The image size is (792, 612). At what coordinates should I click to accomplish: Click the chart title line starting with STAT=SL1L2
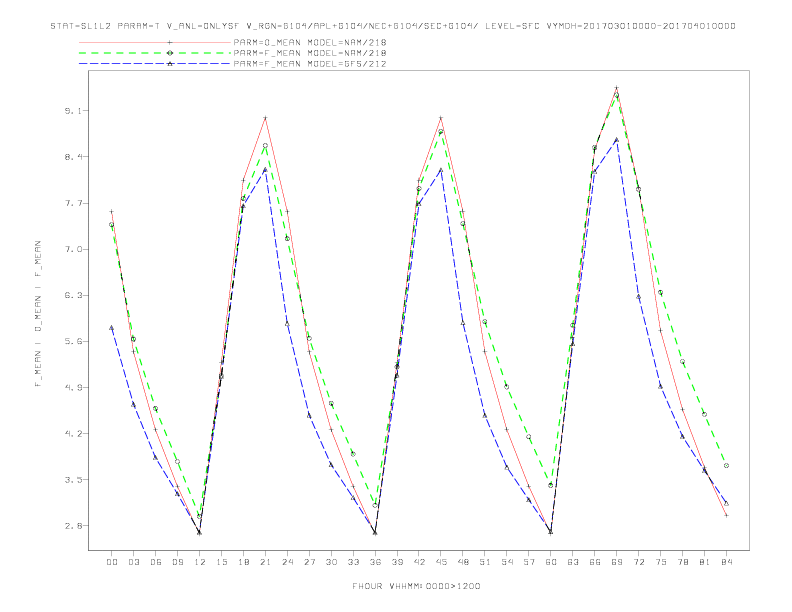pyautogui.click(x=393, y=26)
